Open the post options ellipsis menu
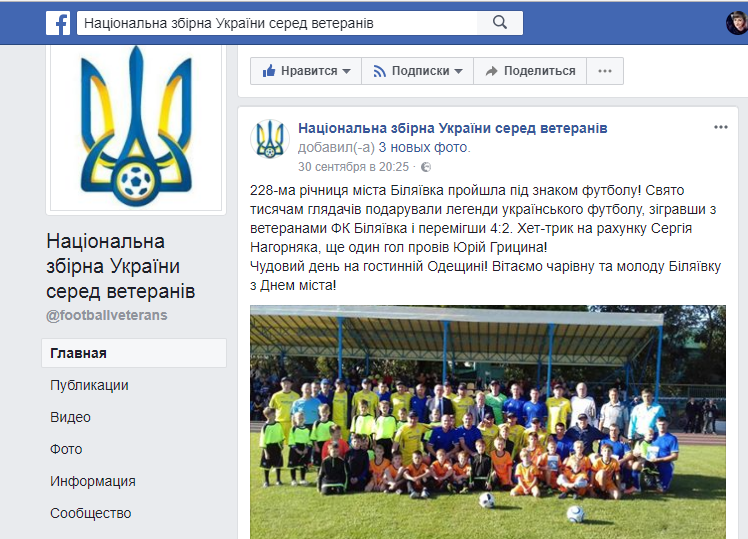The width and height of the screenshot is (748, 539). pos(720,127)
